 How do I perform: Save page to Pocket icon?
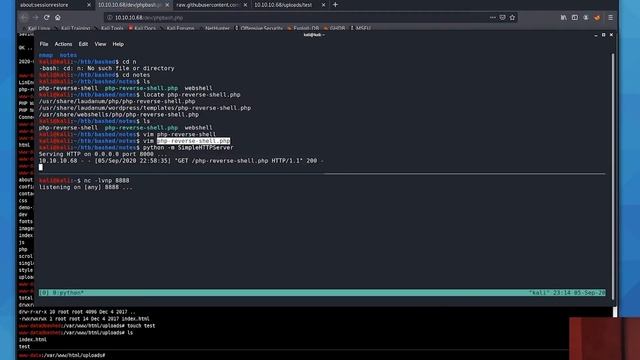tap(502, 18)
